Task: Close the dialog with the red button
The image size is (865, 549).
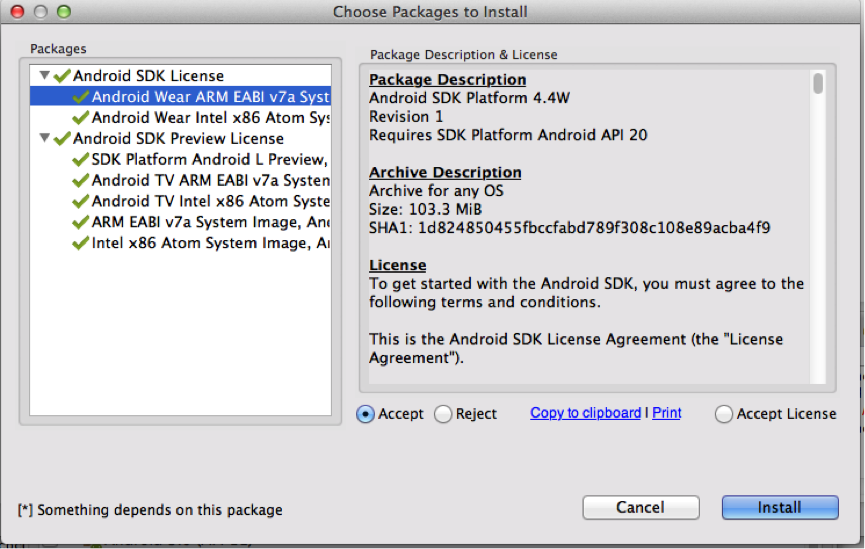Action: click(18, 12)
